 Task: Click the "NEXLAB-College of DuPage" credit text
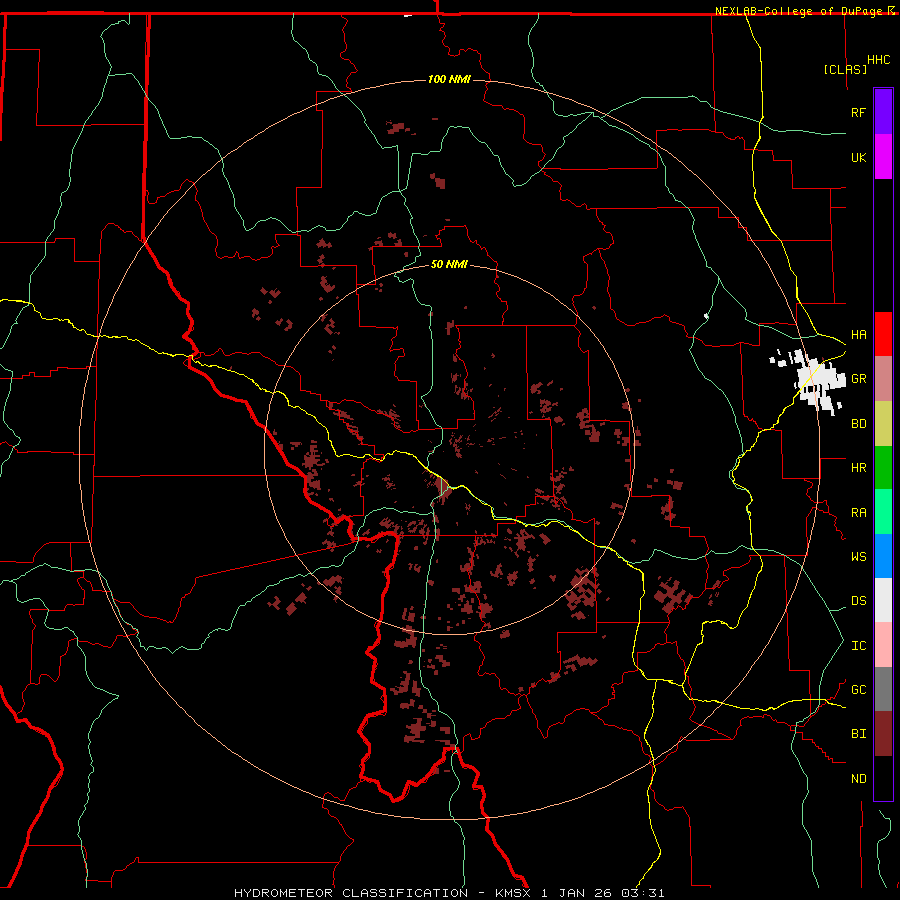798,11
